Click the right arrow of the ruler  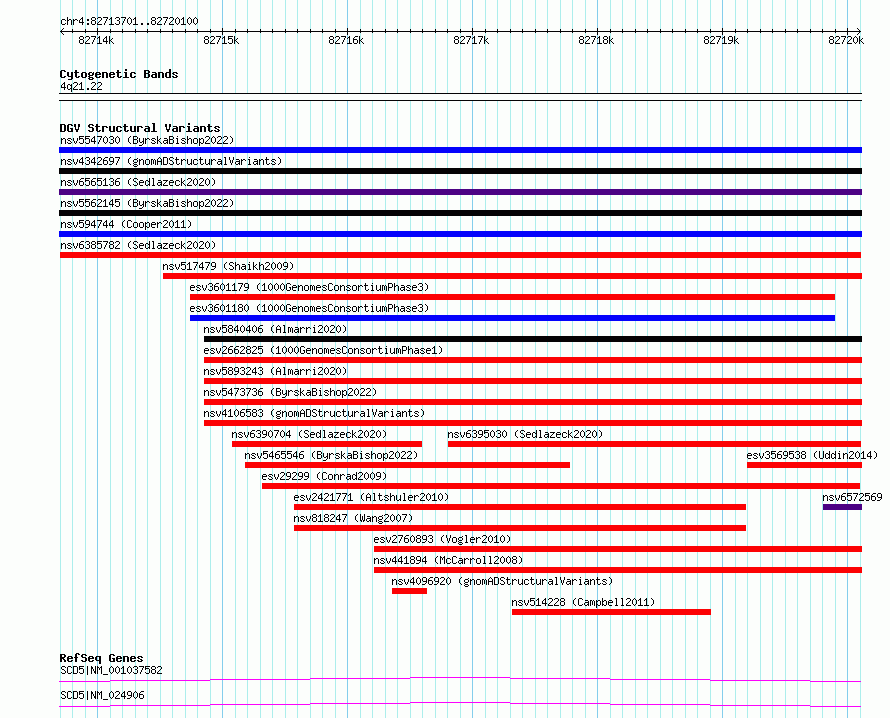[859, 31]
